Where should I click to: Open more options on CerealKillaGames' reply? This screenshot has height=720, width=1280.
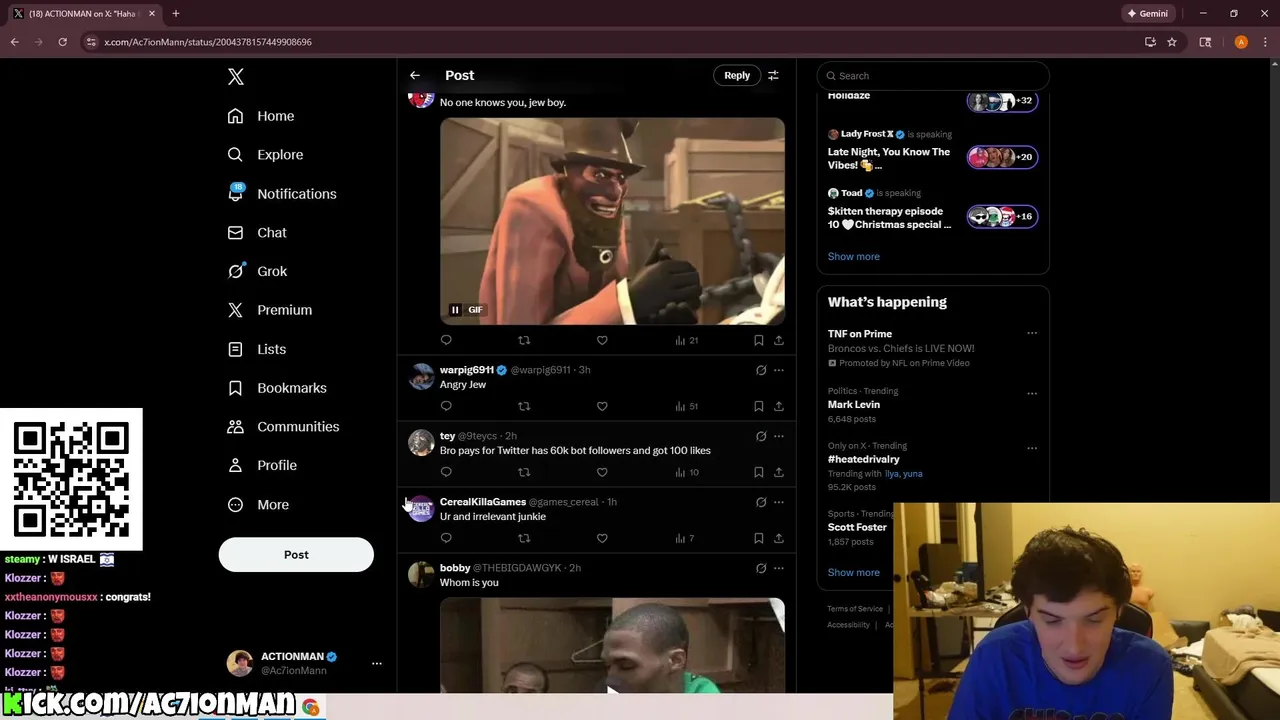(779, 502)
